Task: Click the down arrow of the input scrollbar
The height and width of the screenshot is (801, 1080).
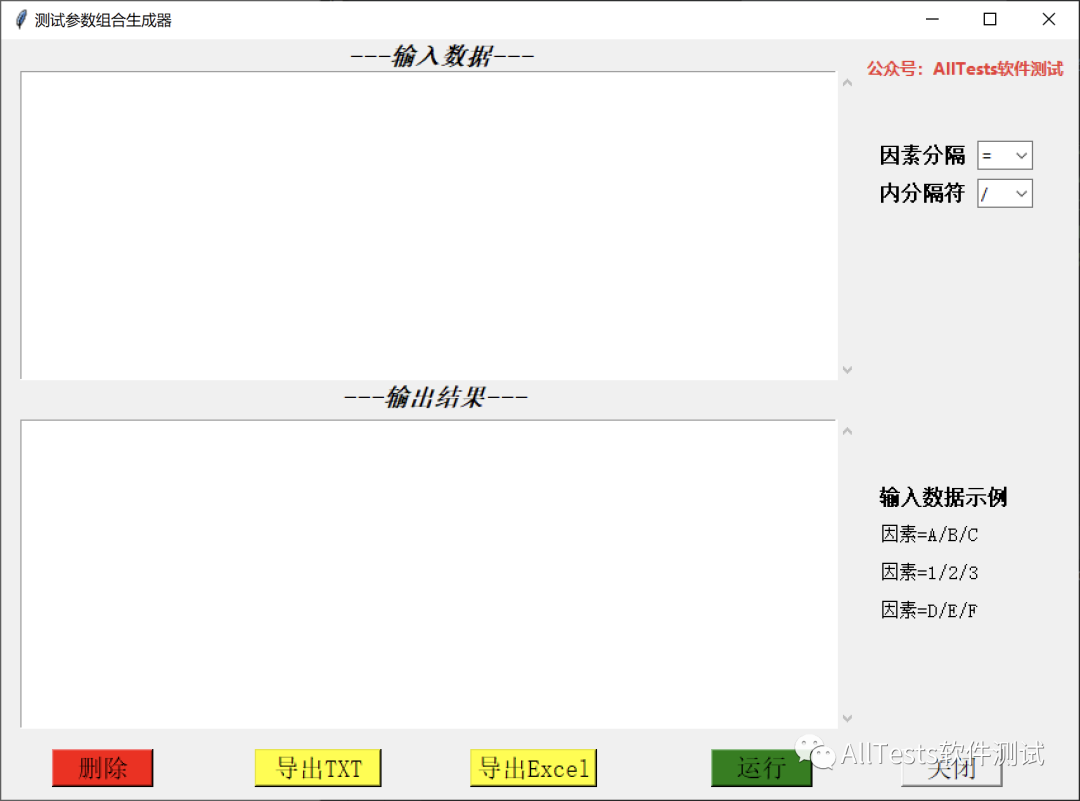Action: pyautogui.click(x=847, y=369)
